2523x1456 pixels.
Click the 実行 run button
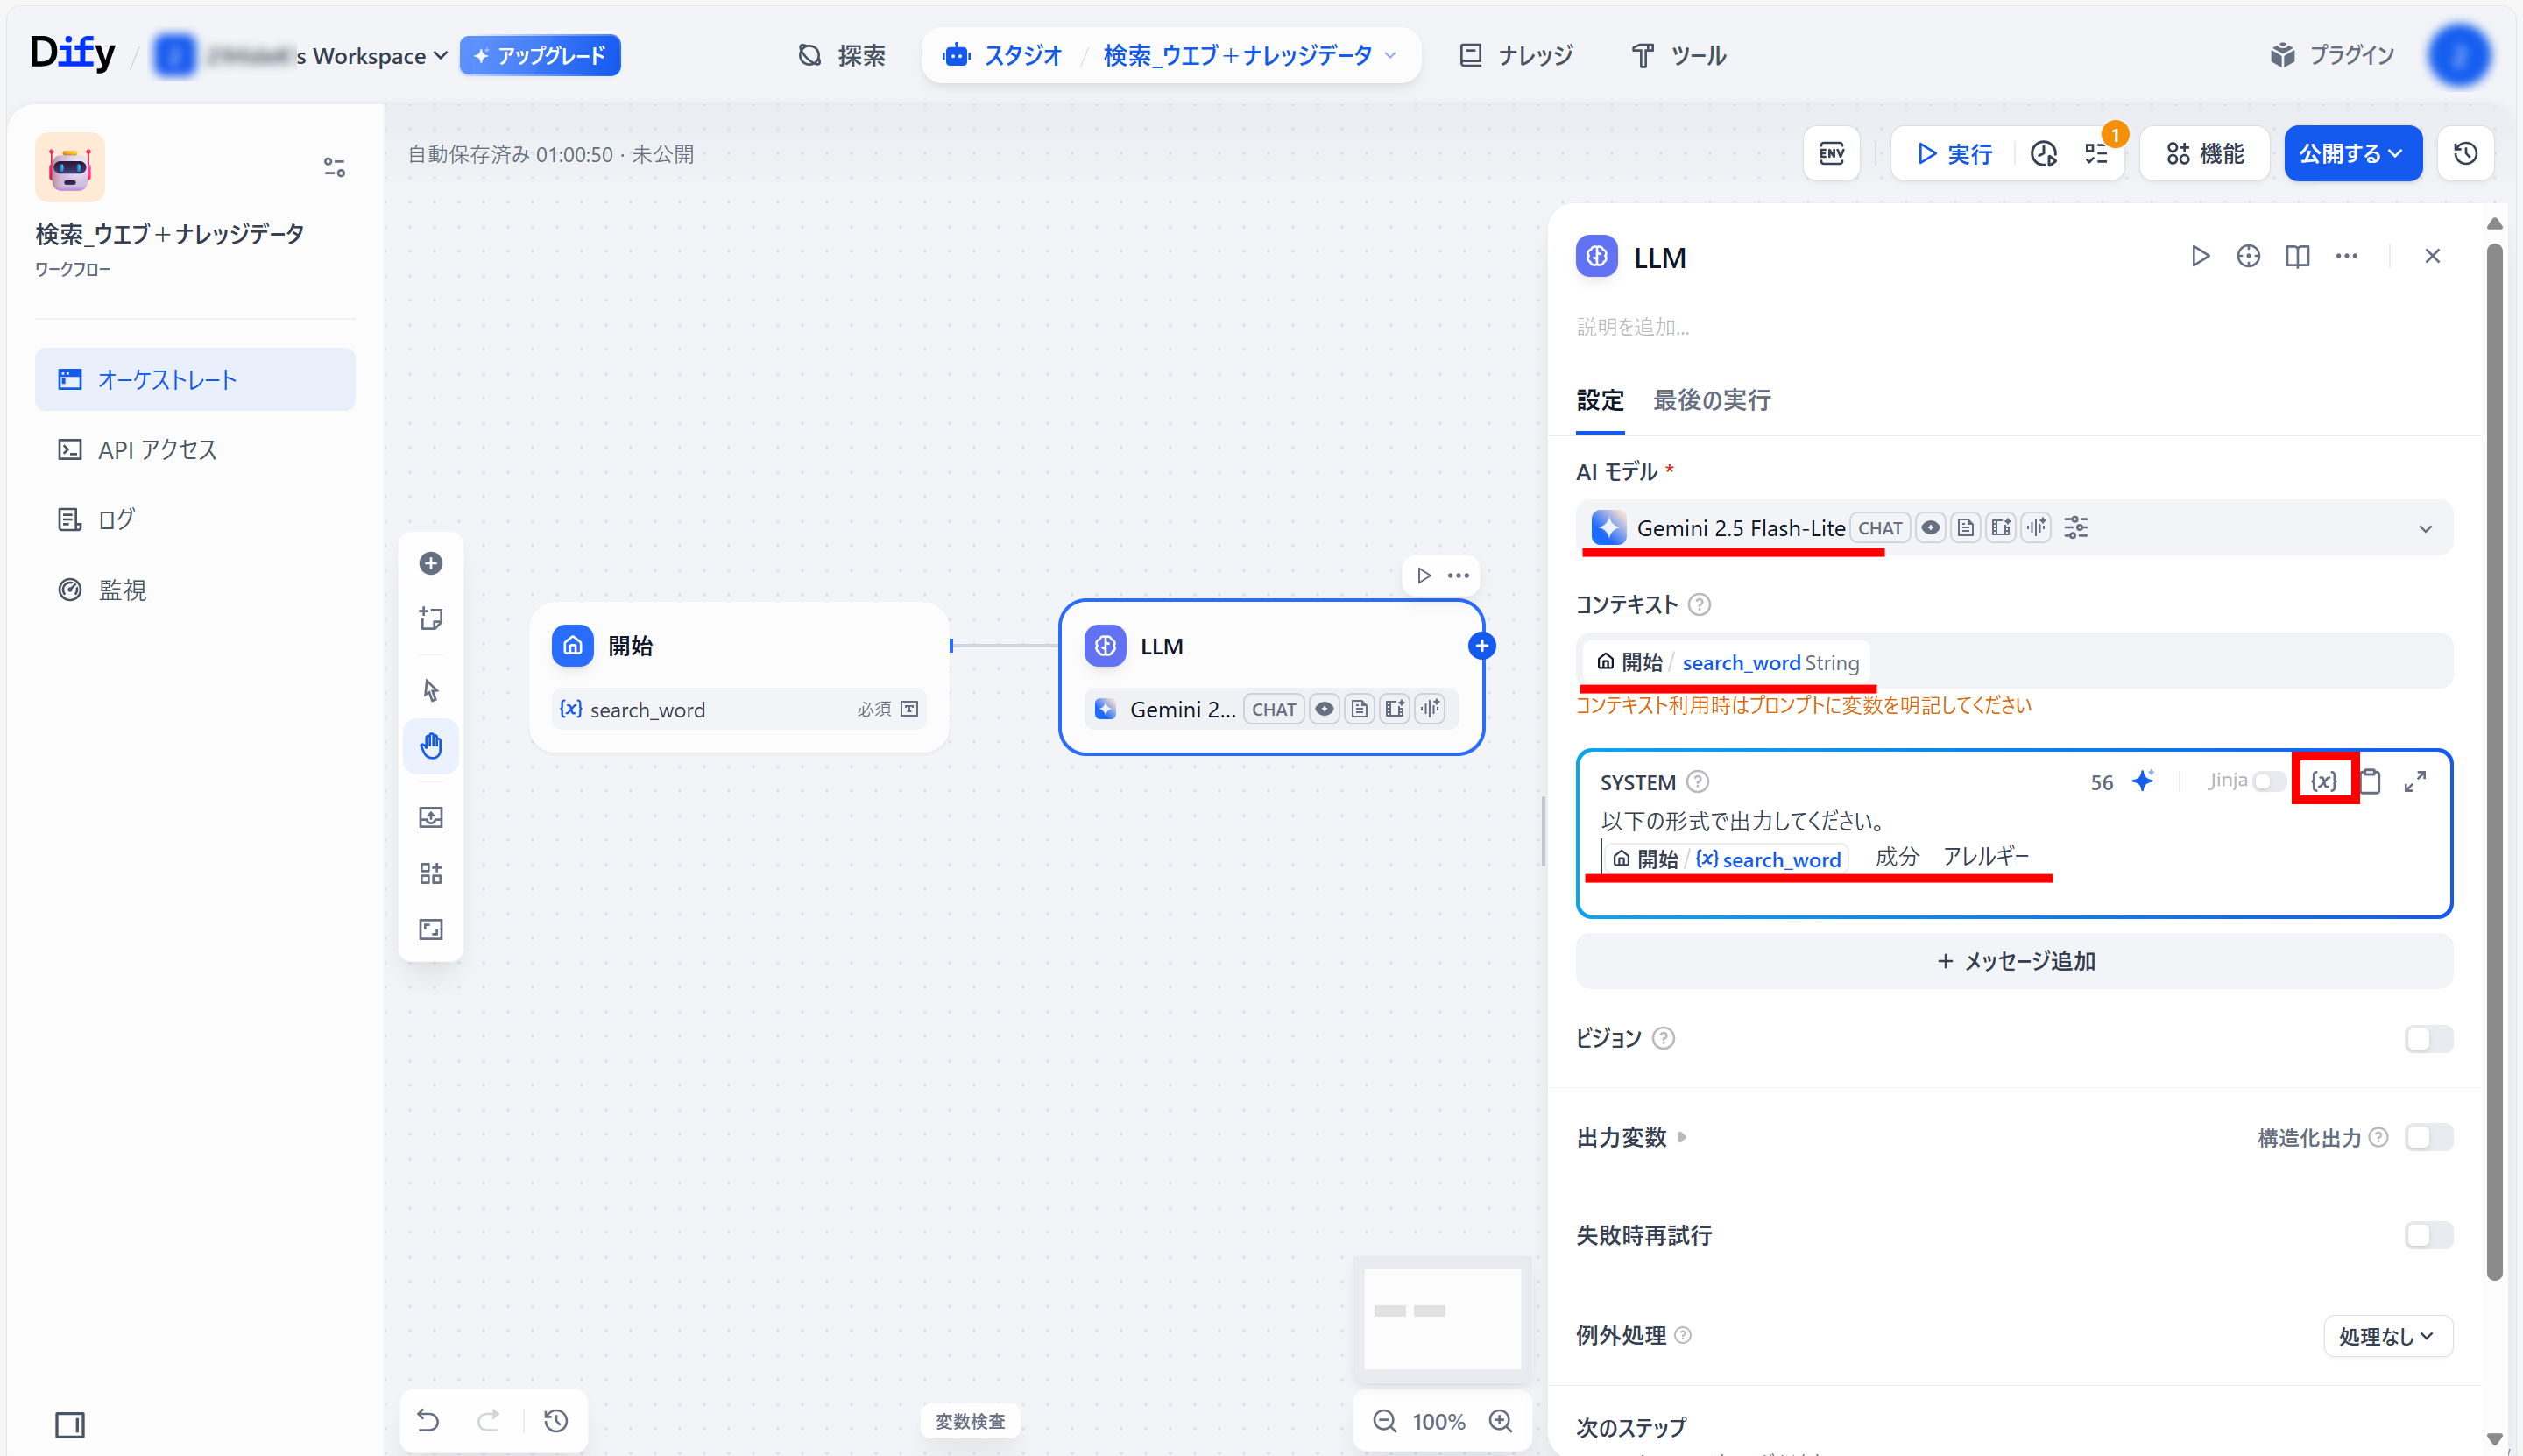(1954, 153)
